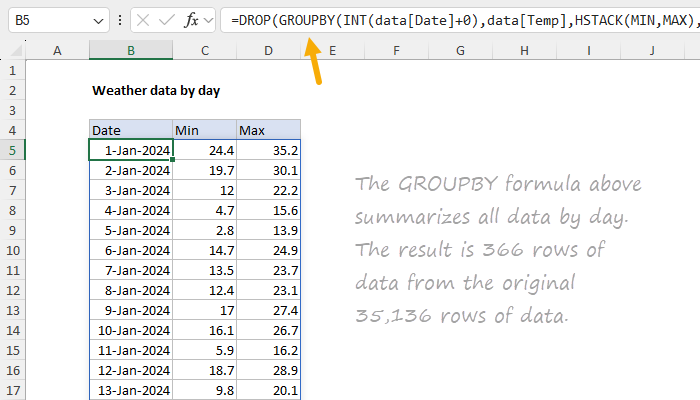Select column E header

[333, 50]
